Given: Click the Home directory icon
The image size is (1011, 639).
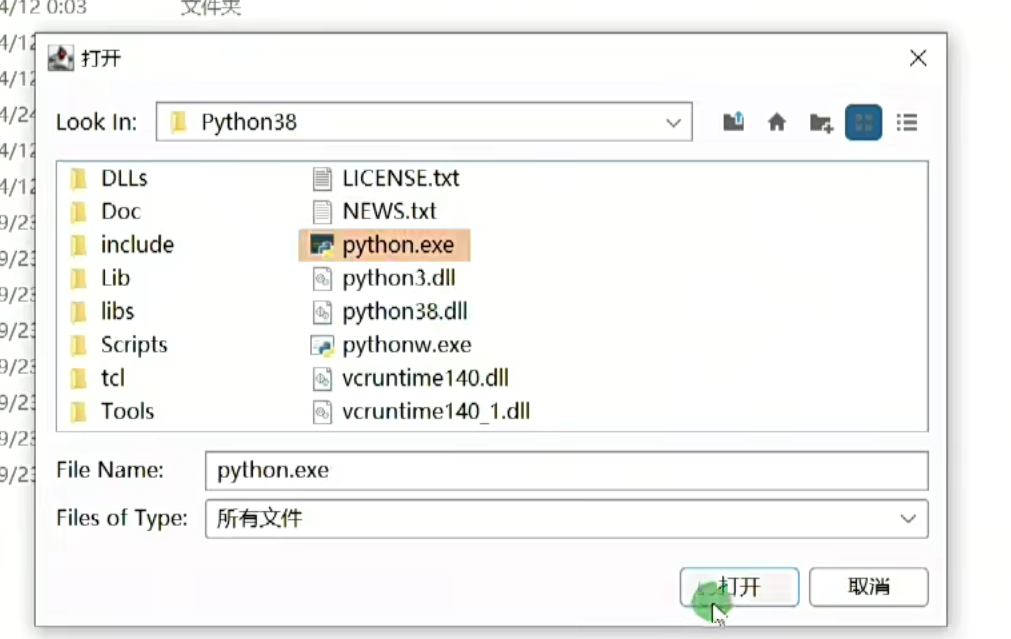Looking at the screenshot, I should click(777, 122).
